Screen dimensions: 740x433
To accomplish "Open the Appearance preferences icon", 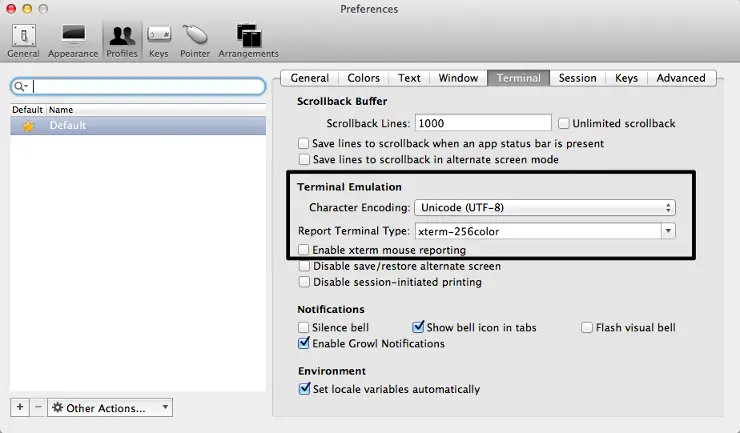I will pos(73,38).
